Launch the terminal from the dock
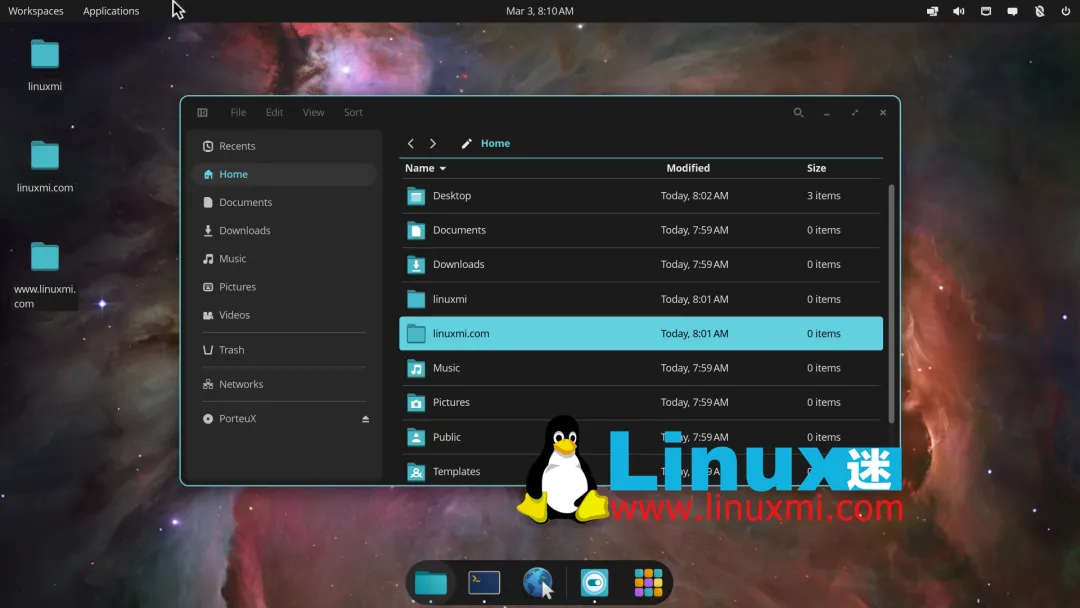Viewport: 1080px width, 608px height. click(x=484, y=583)
